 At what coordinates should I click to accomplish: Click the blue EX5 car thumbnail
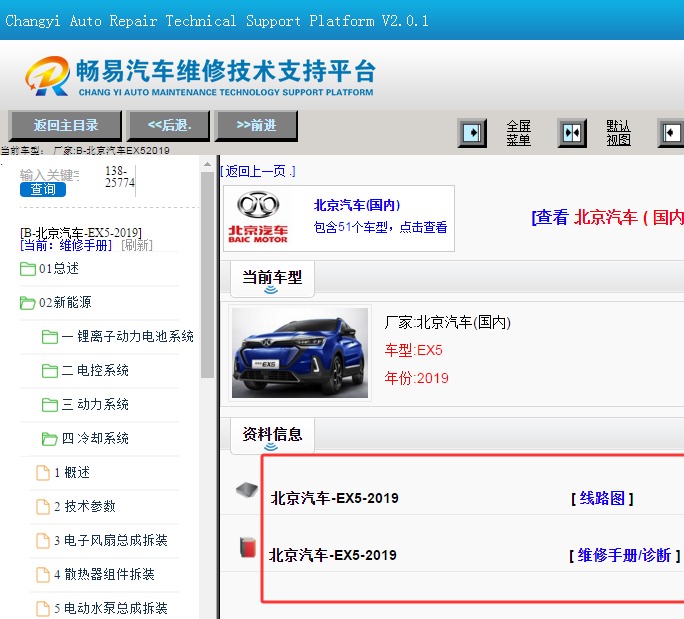pos(300,353)
